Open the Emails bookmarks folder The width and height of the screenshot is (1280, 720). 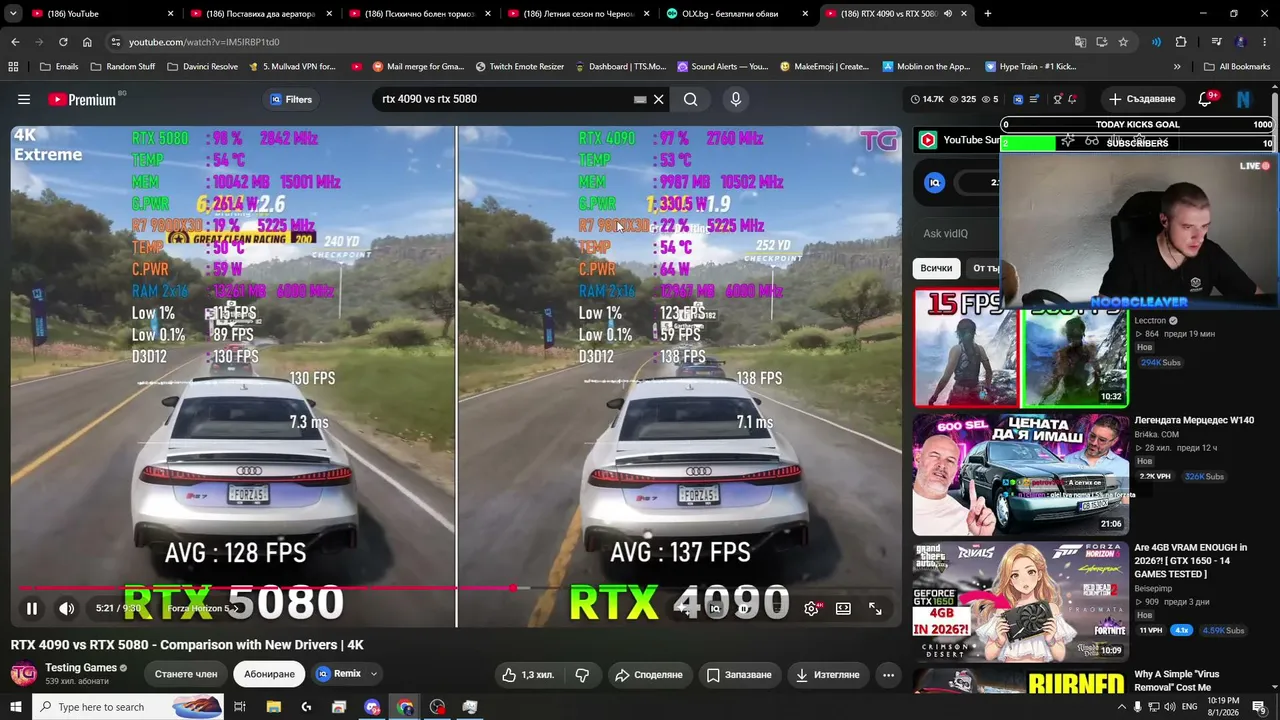click(58, 67)
